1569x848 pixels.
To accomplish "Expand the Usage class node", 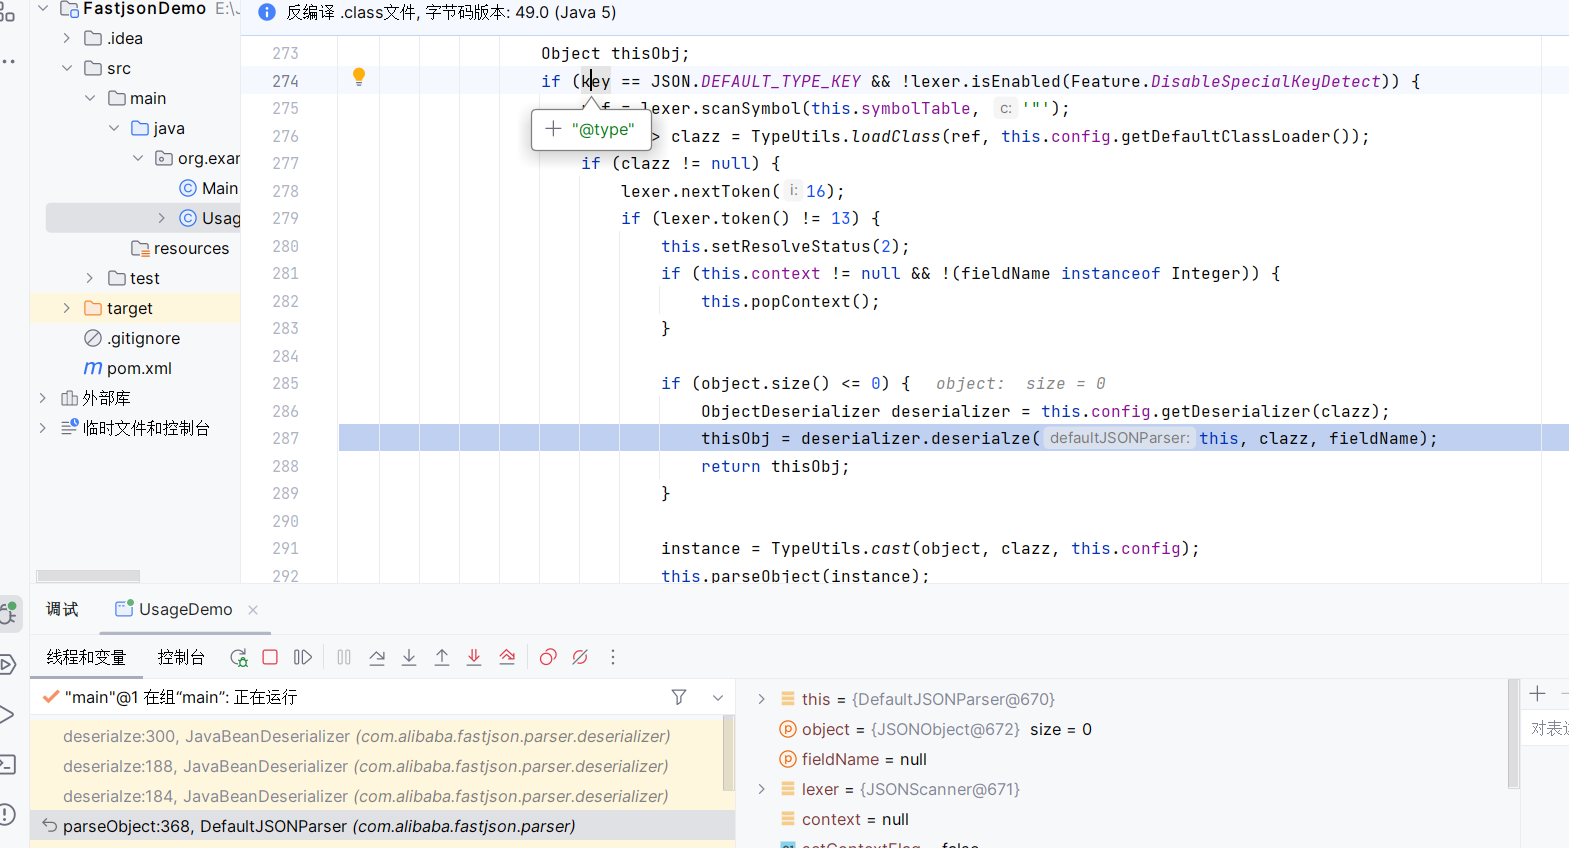I will (x=162, y=218).
